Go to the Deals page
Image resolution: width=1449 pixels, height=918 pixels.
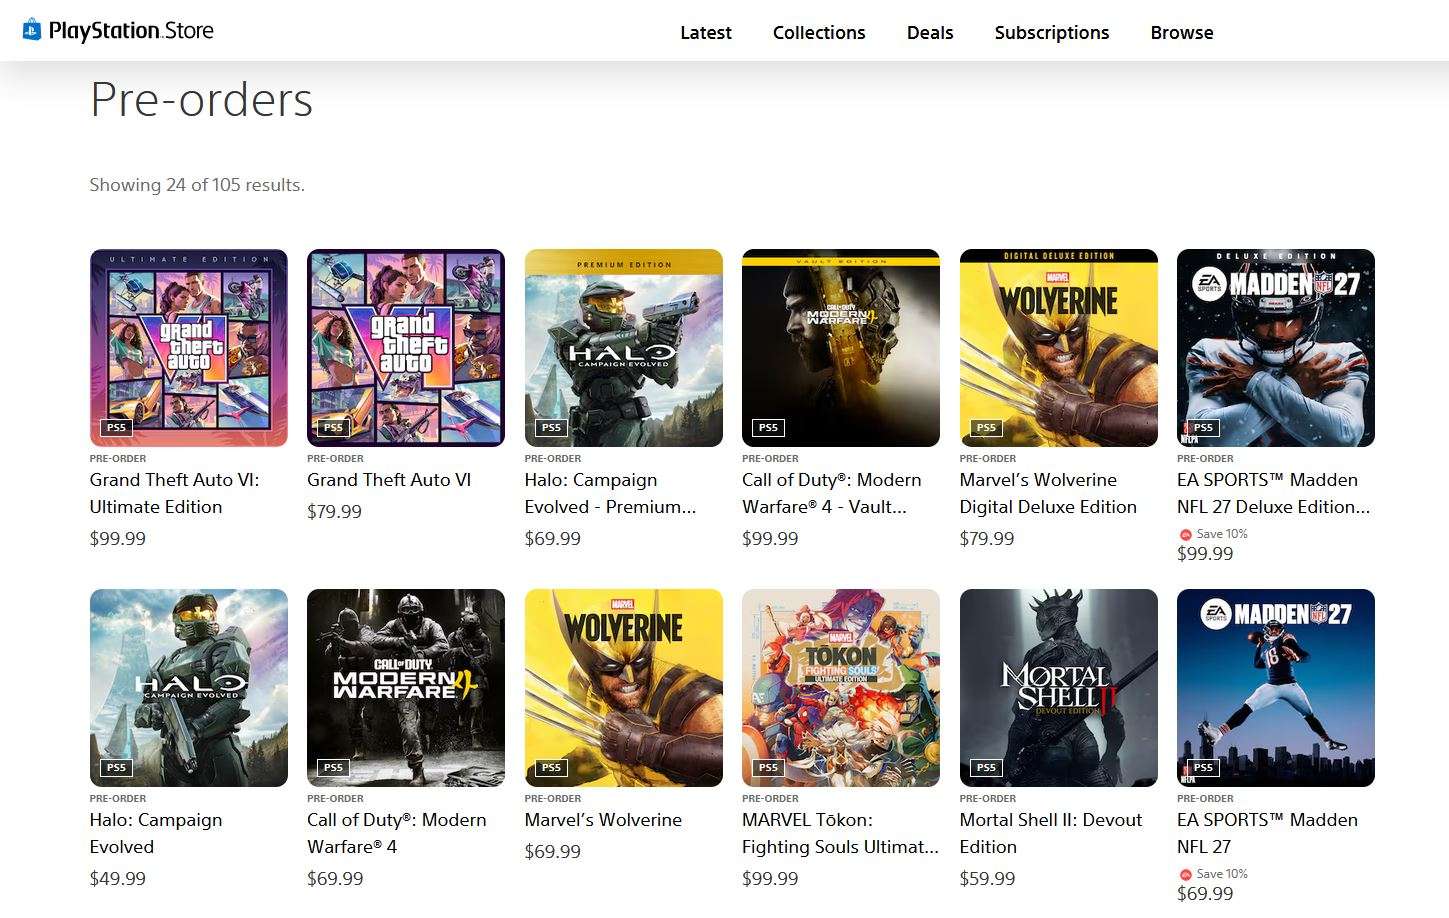(930, 32)
